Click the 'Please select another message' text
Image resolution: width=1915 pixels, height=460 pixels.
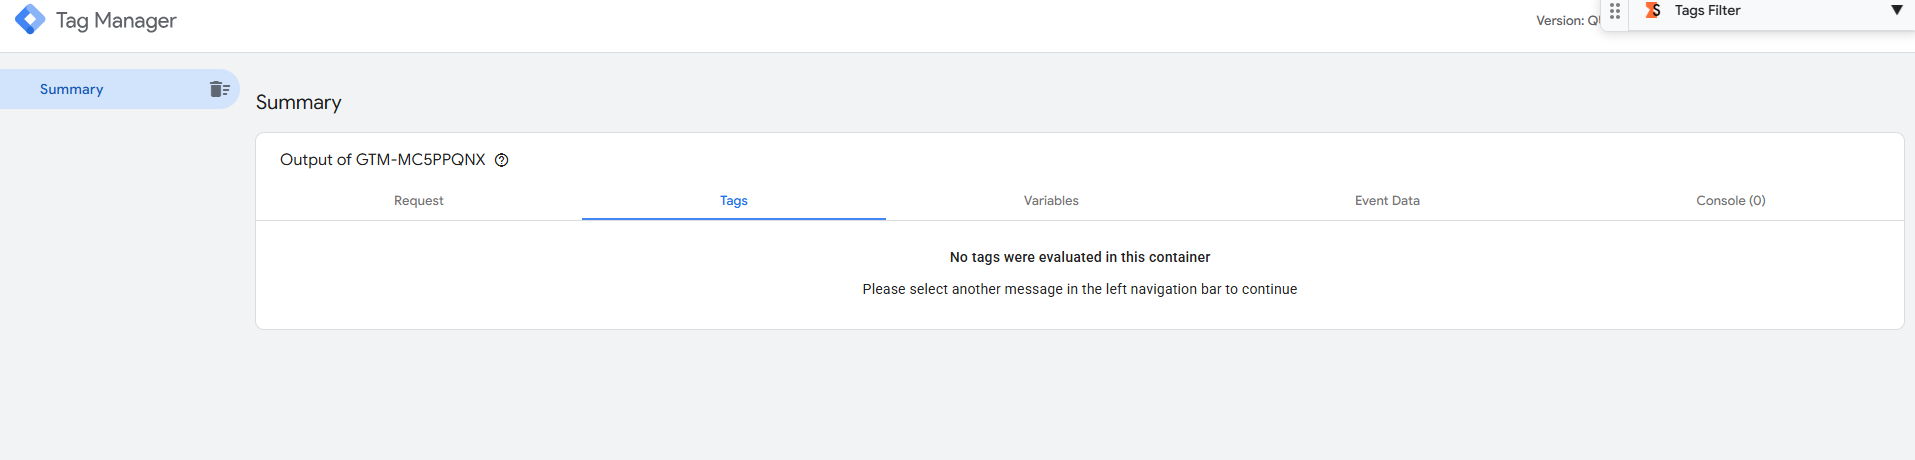[1079, 289]
